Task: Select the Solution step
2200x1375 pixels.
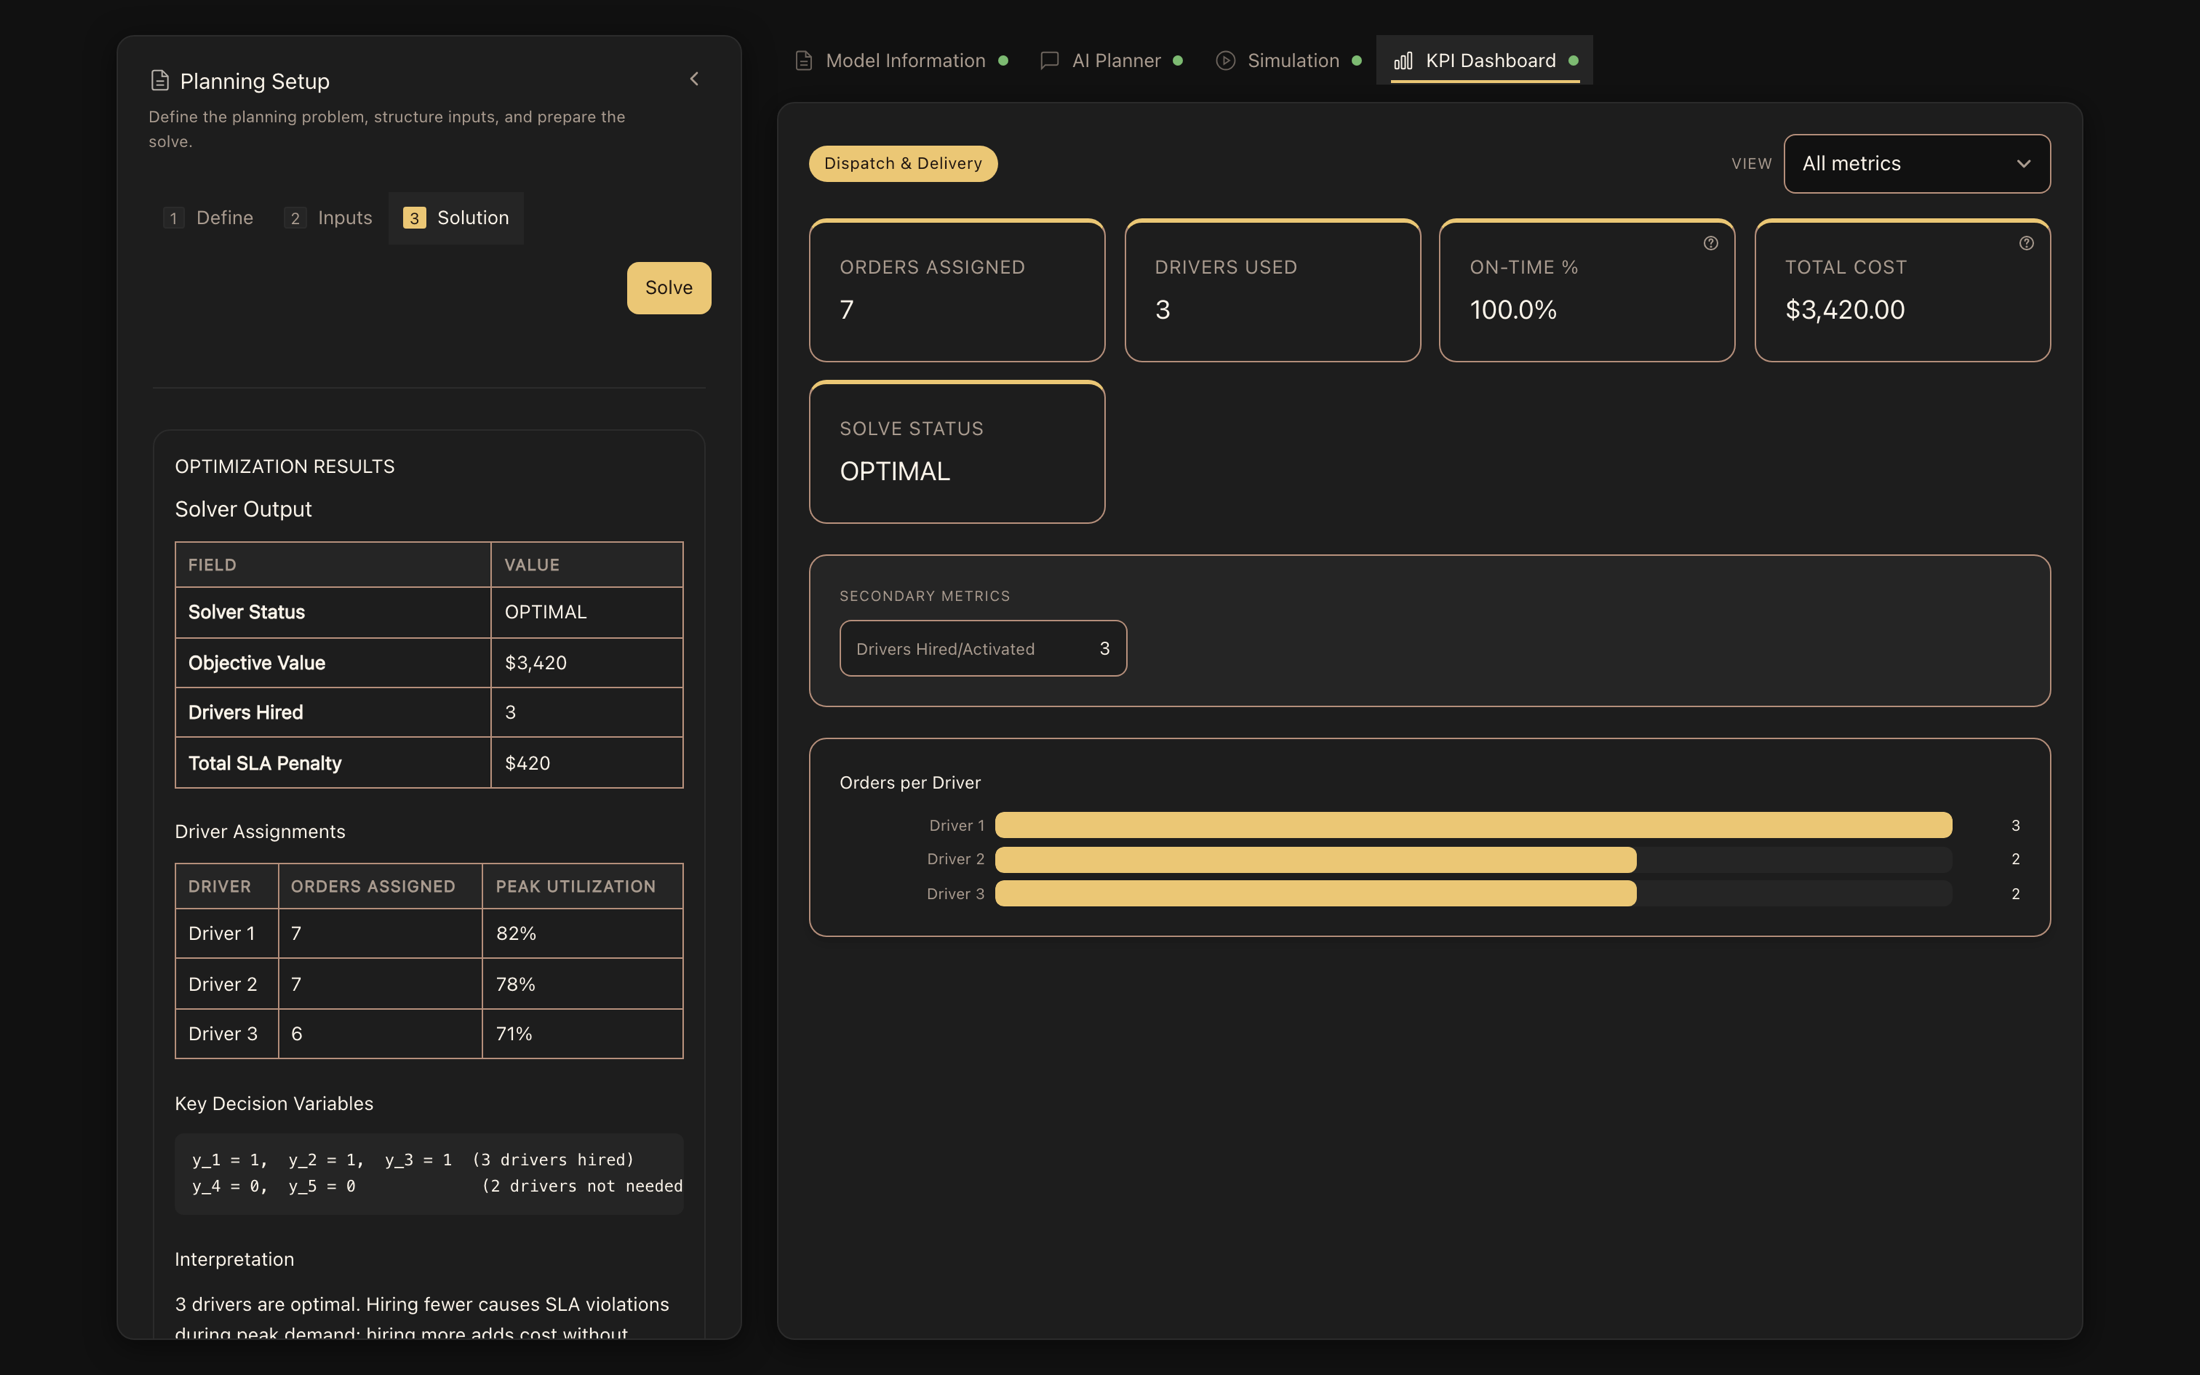Action: (456, 218)
